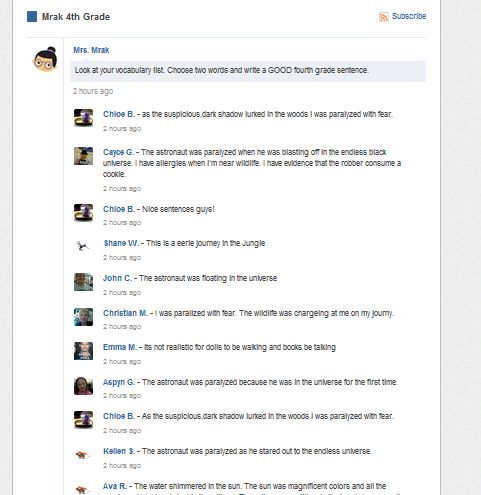481x495 pixels.
Task: Click the timestamp under Cayce G.'s comment
Action: pos(122,188)
